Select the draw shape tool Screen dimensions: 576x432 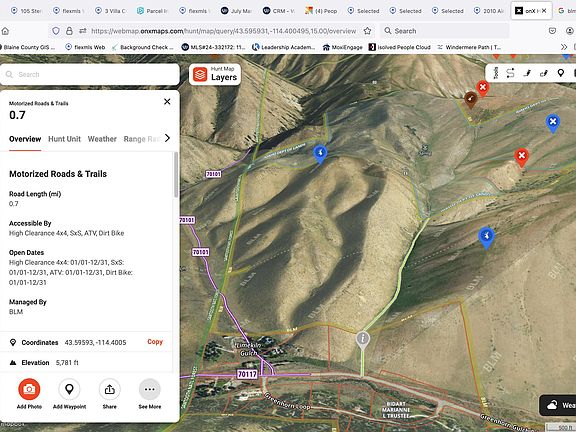click(544, 73)
